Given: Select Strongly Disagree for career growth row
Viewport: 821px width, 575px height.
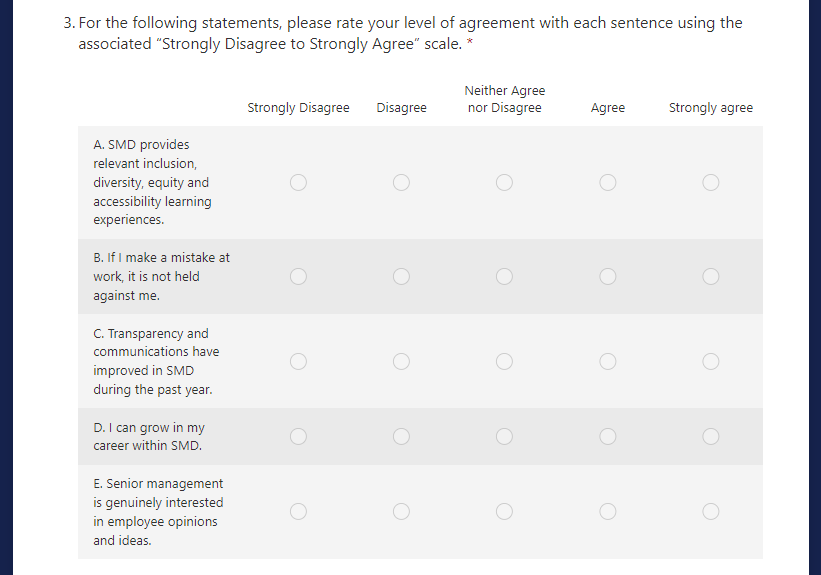Looking at the screenshot, I should [x=298, y=436].
